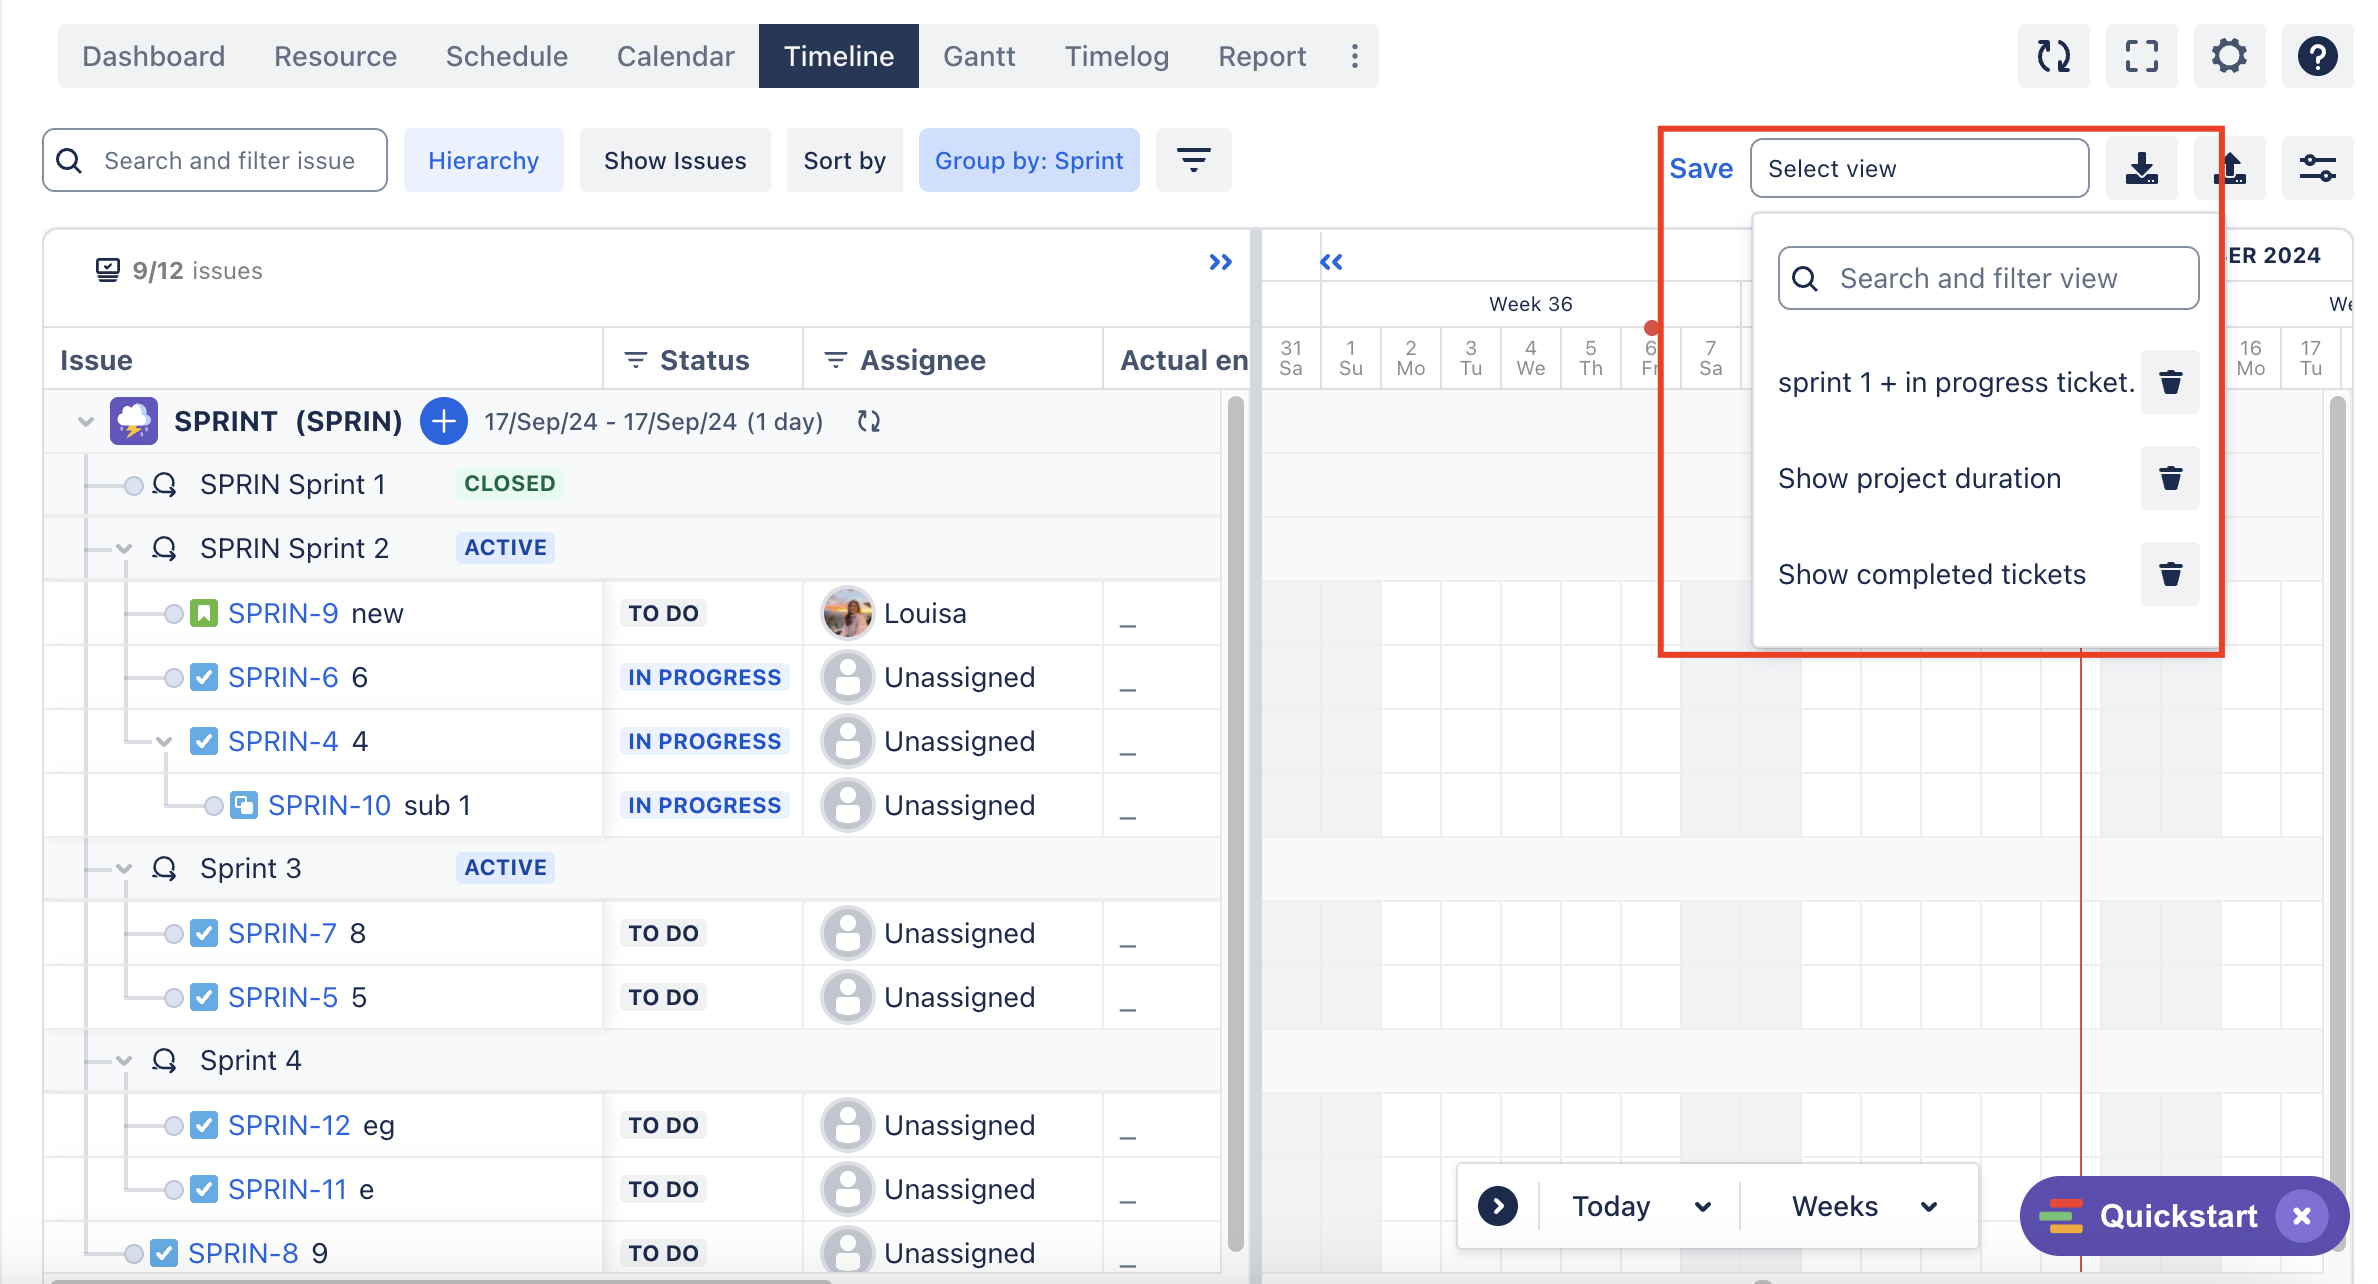Image resolution: width=2378 pixels, height=1284 pixels.
Task: Click the download (import view) icon
Action: [2141, 168]
